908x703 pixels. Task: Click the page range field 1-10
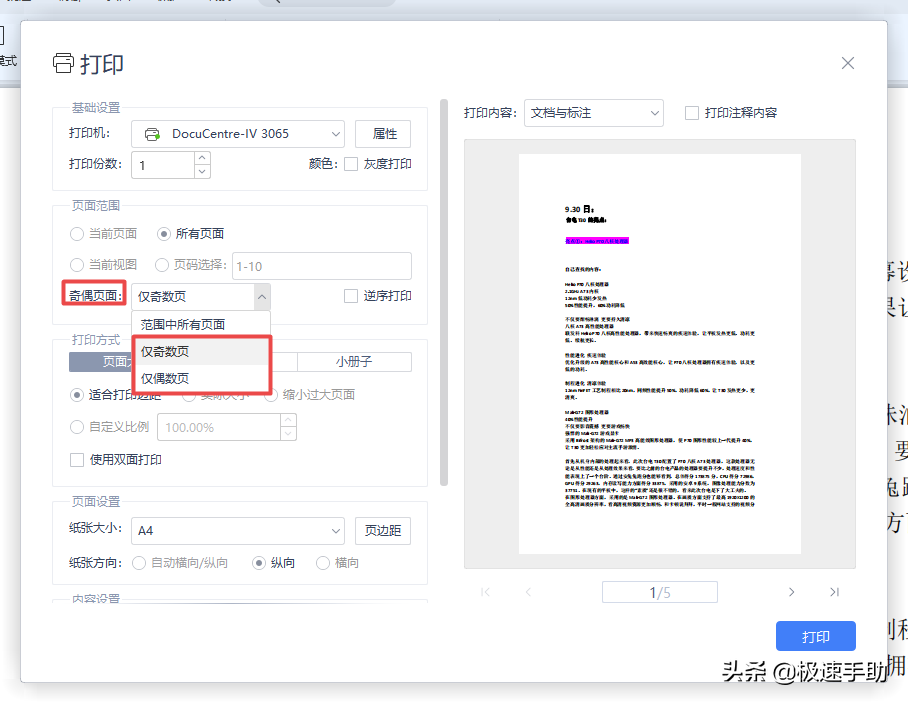tap(322, 266)
